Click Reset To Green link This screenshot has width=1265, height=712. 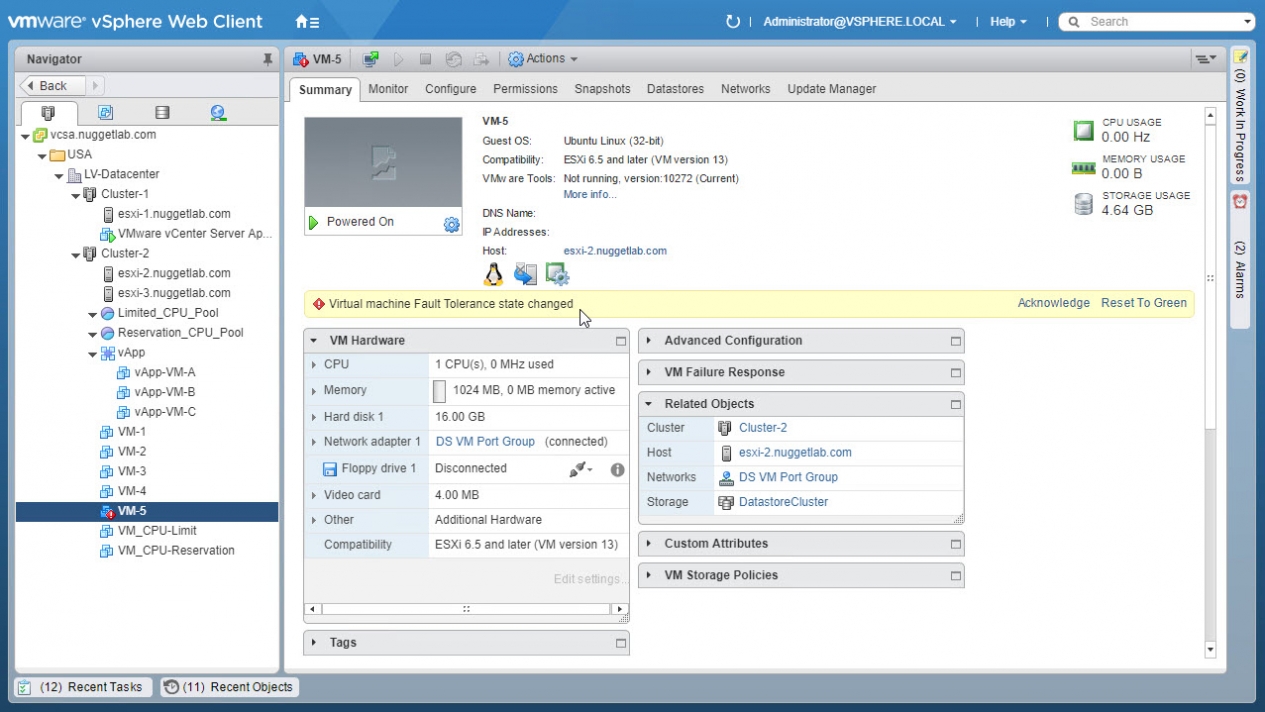click(x=1143, y=303)
